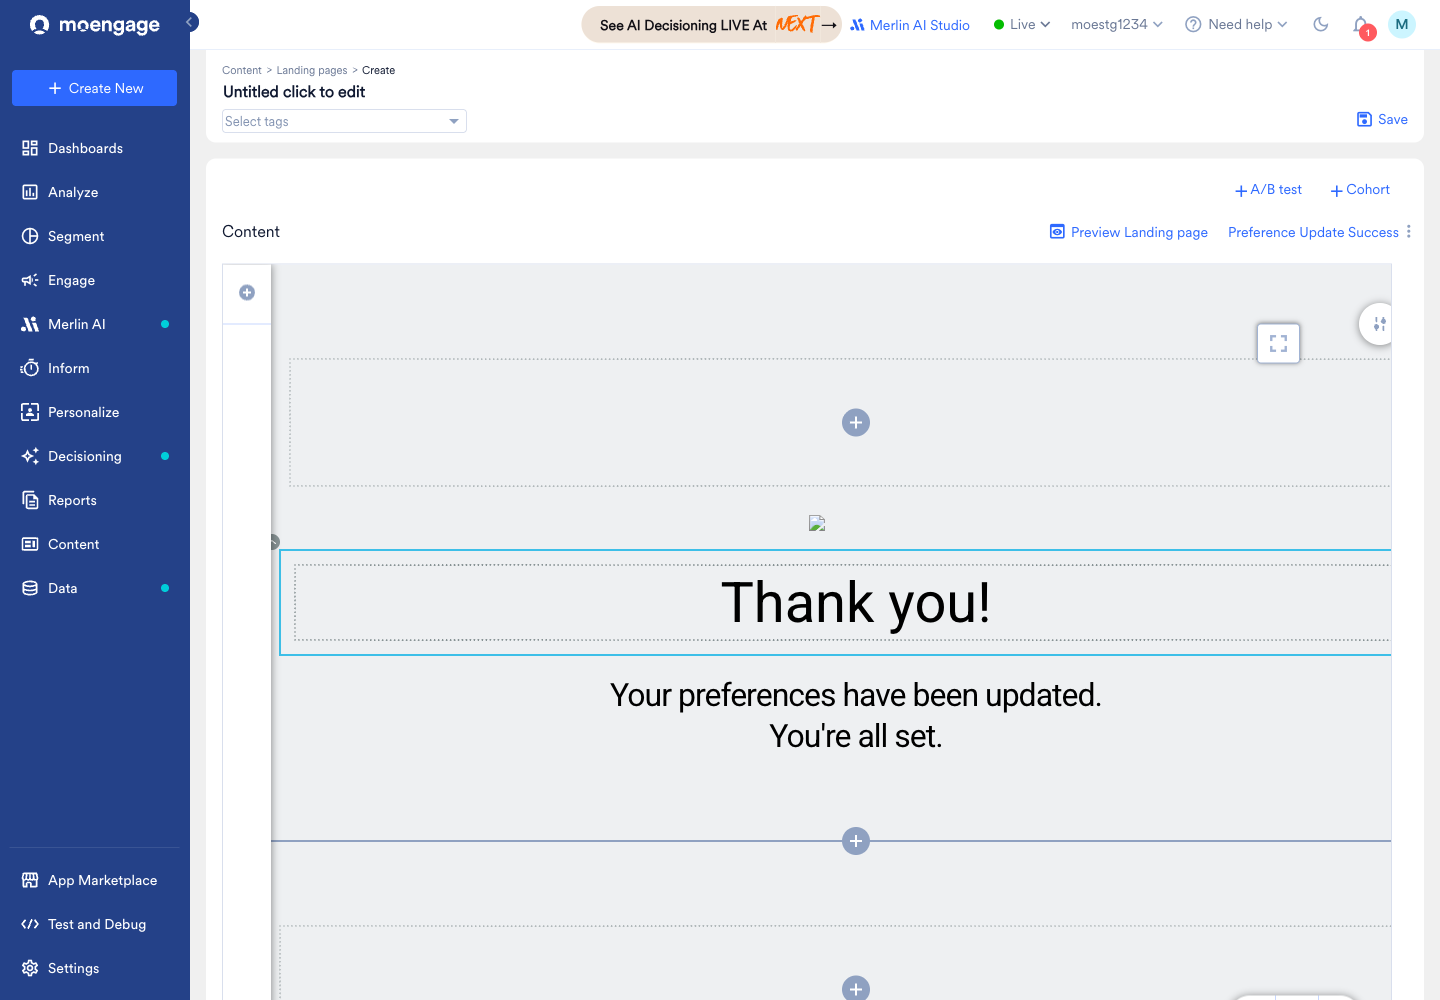
Task: Click the Analyze chart icon
Action: coord(30,192)
